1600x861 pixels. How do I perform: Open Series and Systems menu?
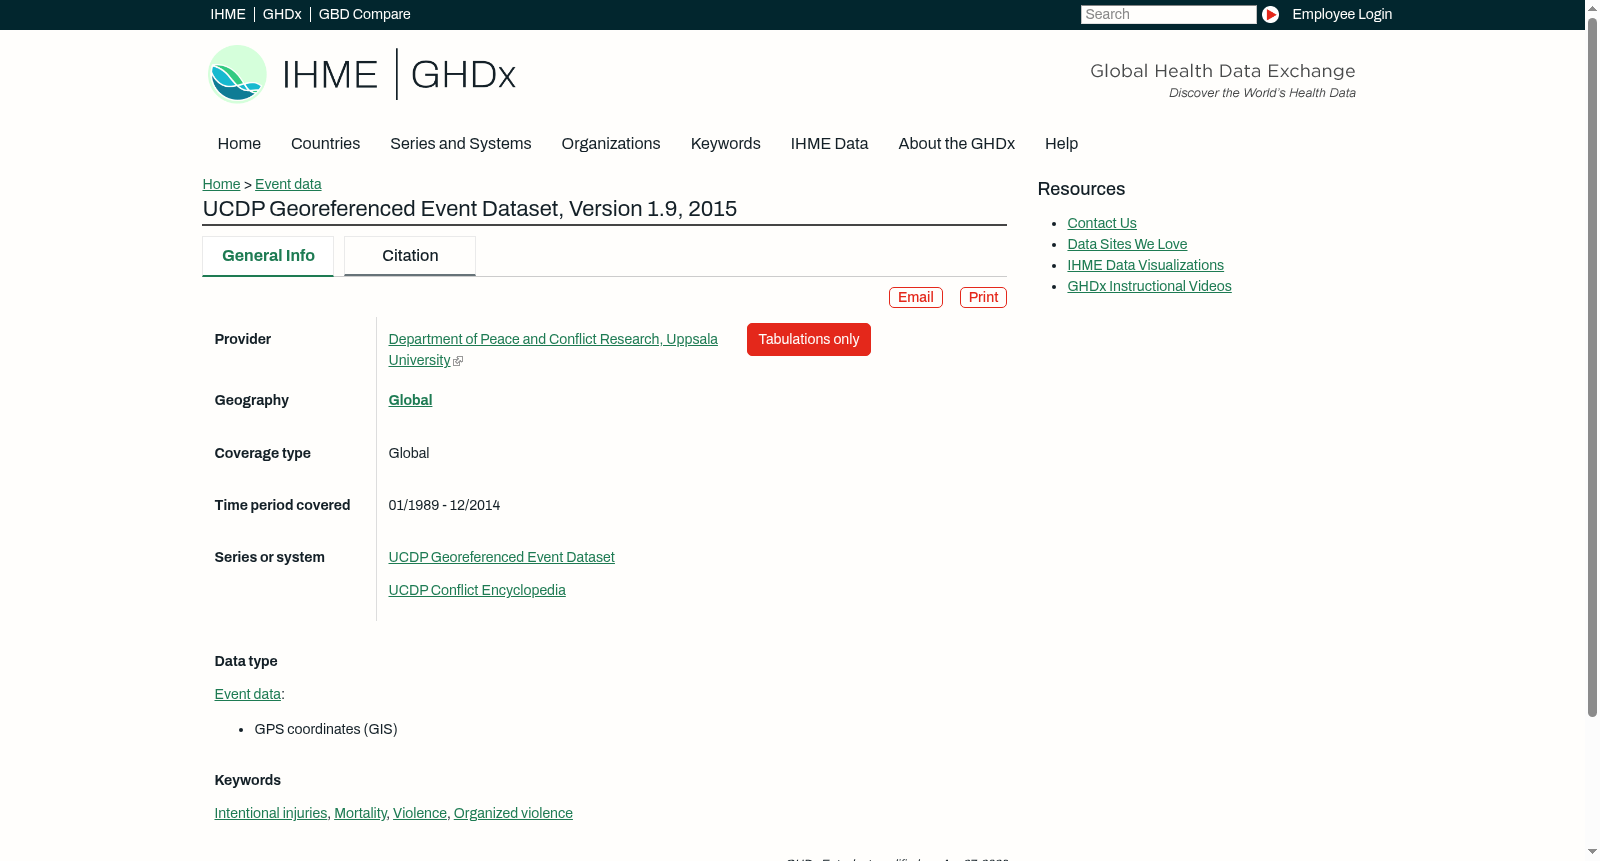(x=461, y=144)
